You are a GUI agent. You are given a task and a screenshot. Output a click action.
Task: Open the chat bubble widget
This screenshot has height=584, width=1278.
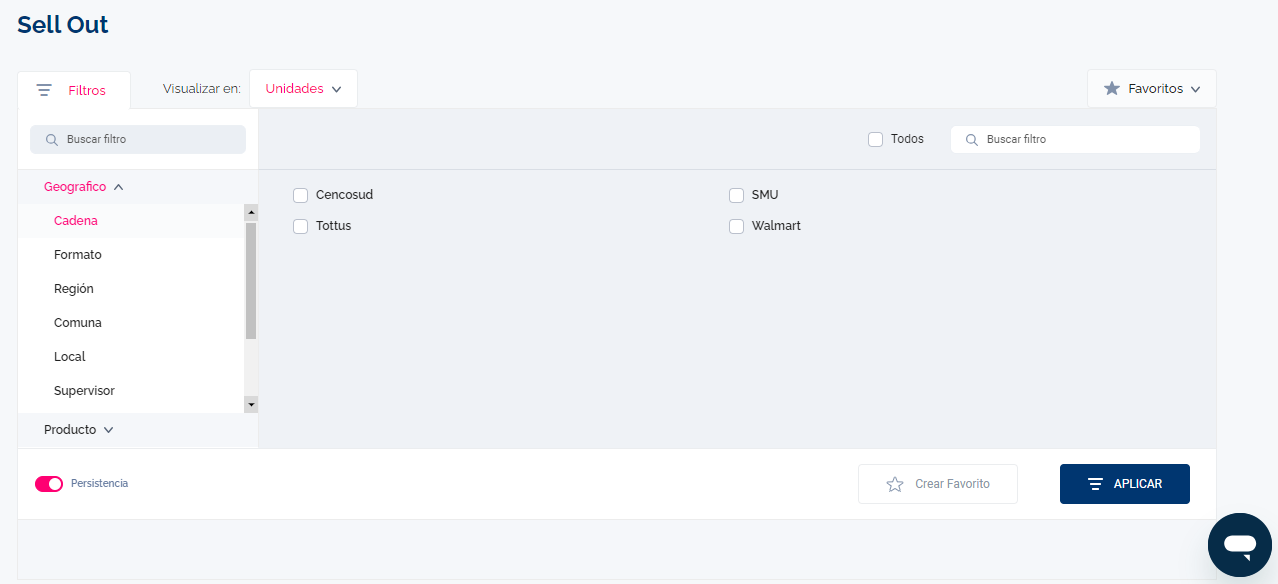pos(1239,545)
